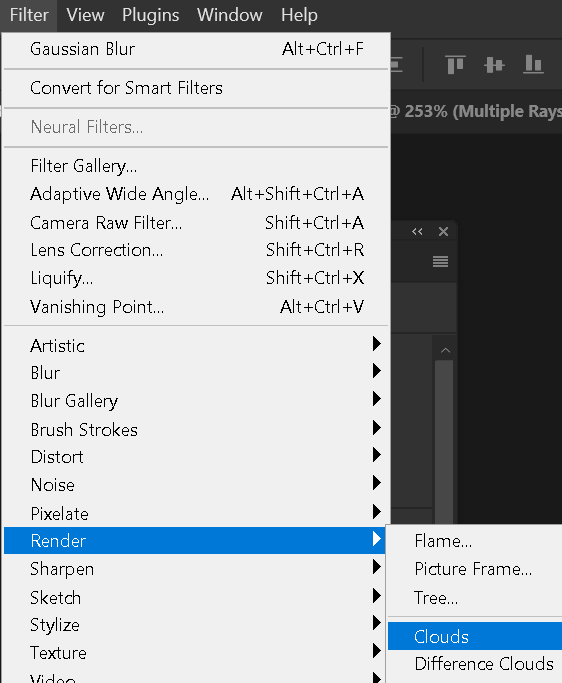Open the View menu
This screenshot has height=683, width=562.
click(85, 15)
